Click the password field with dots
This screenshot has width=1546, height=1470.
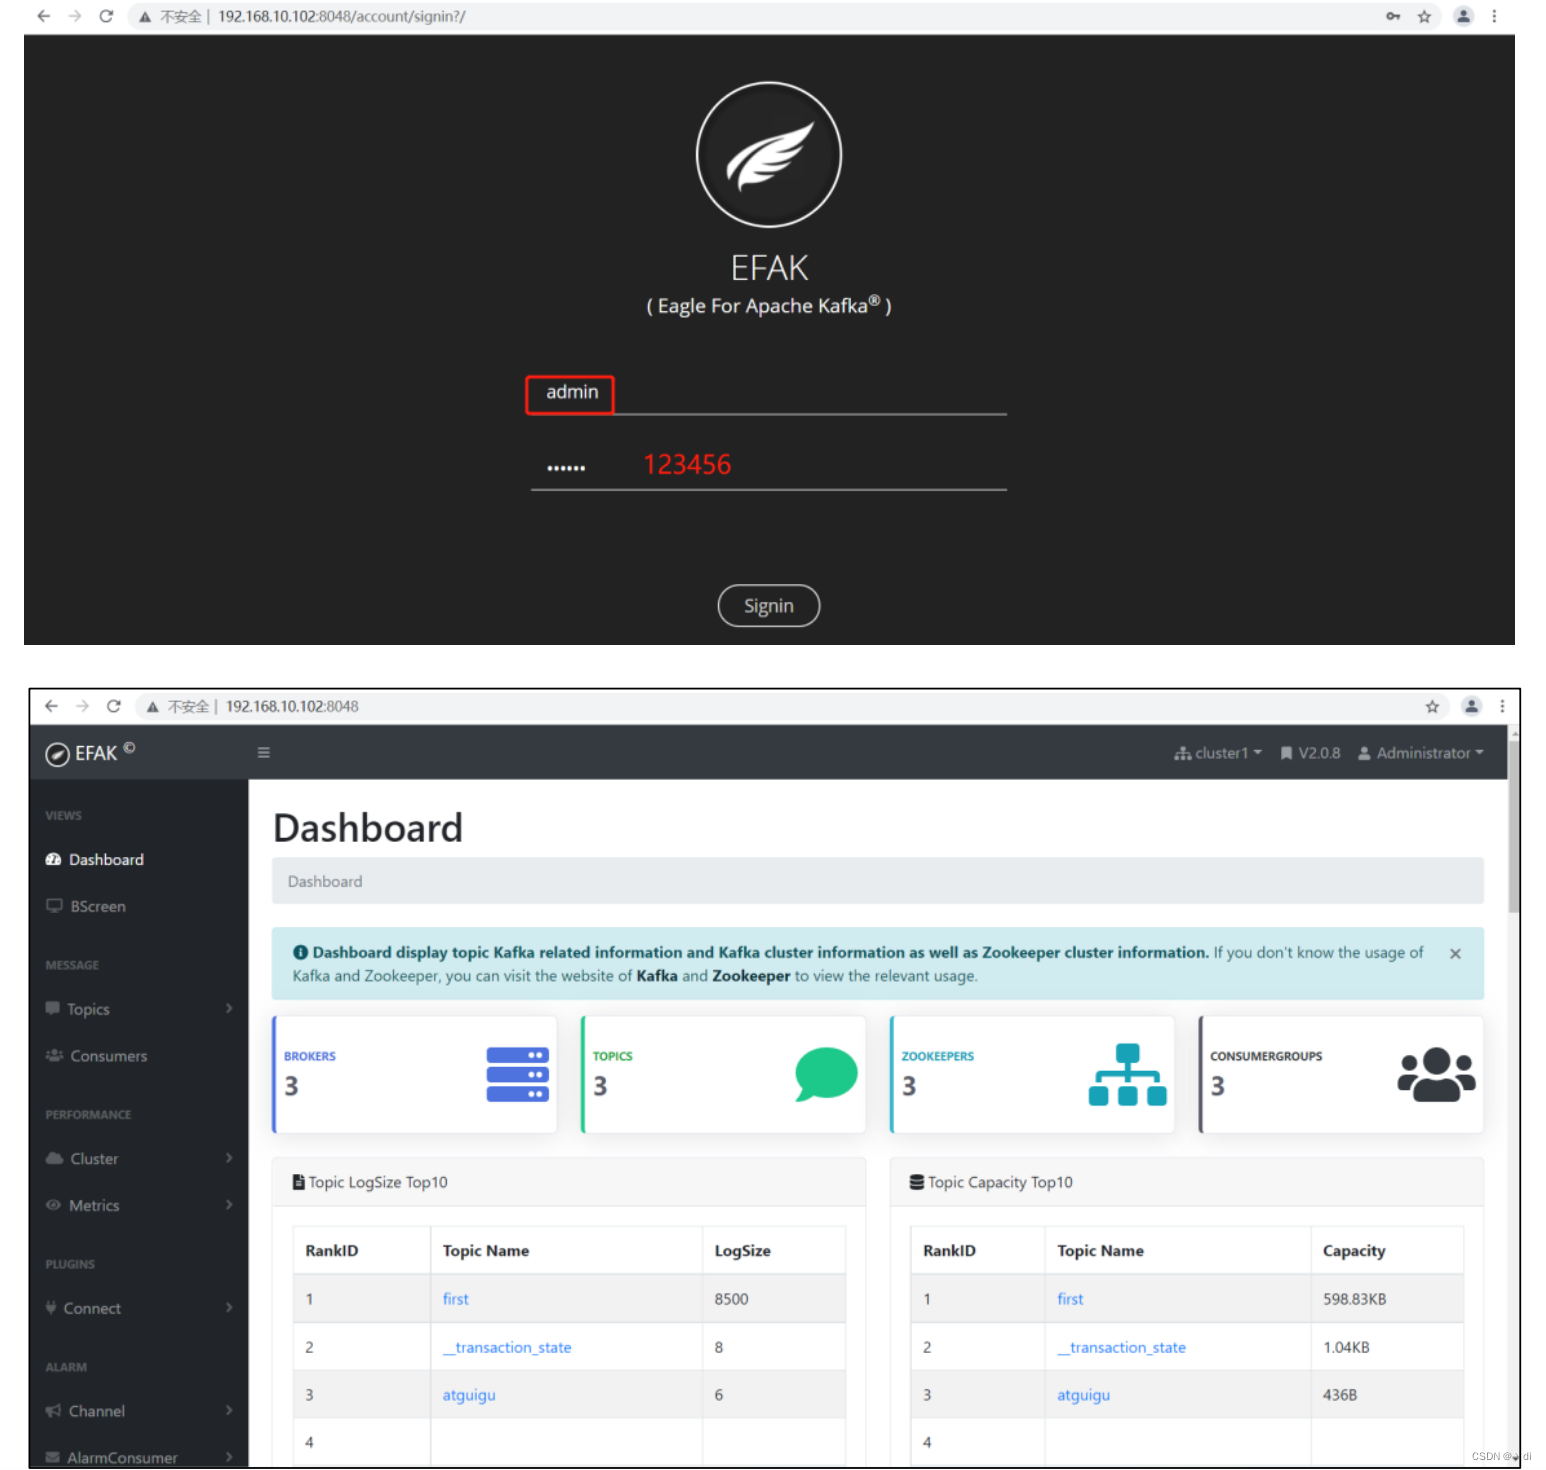click(768, 467)
